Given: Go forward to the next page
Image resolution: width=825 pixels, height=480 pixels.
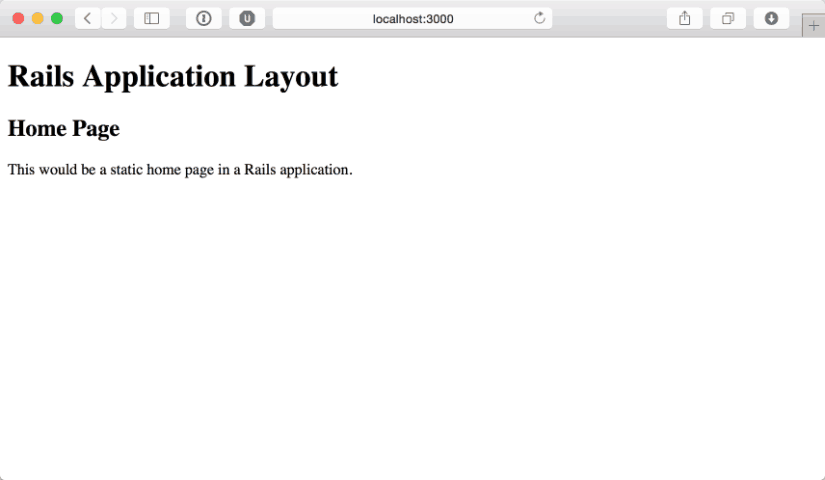Looking at the screenshot, I should tap(113, 18).
